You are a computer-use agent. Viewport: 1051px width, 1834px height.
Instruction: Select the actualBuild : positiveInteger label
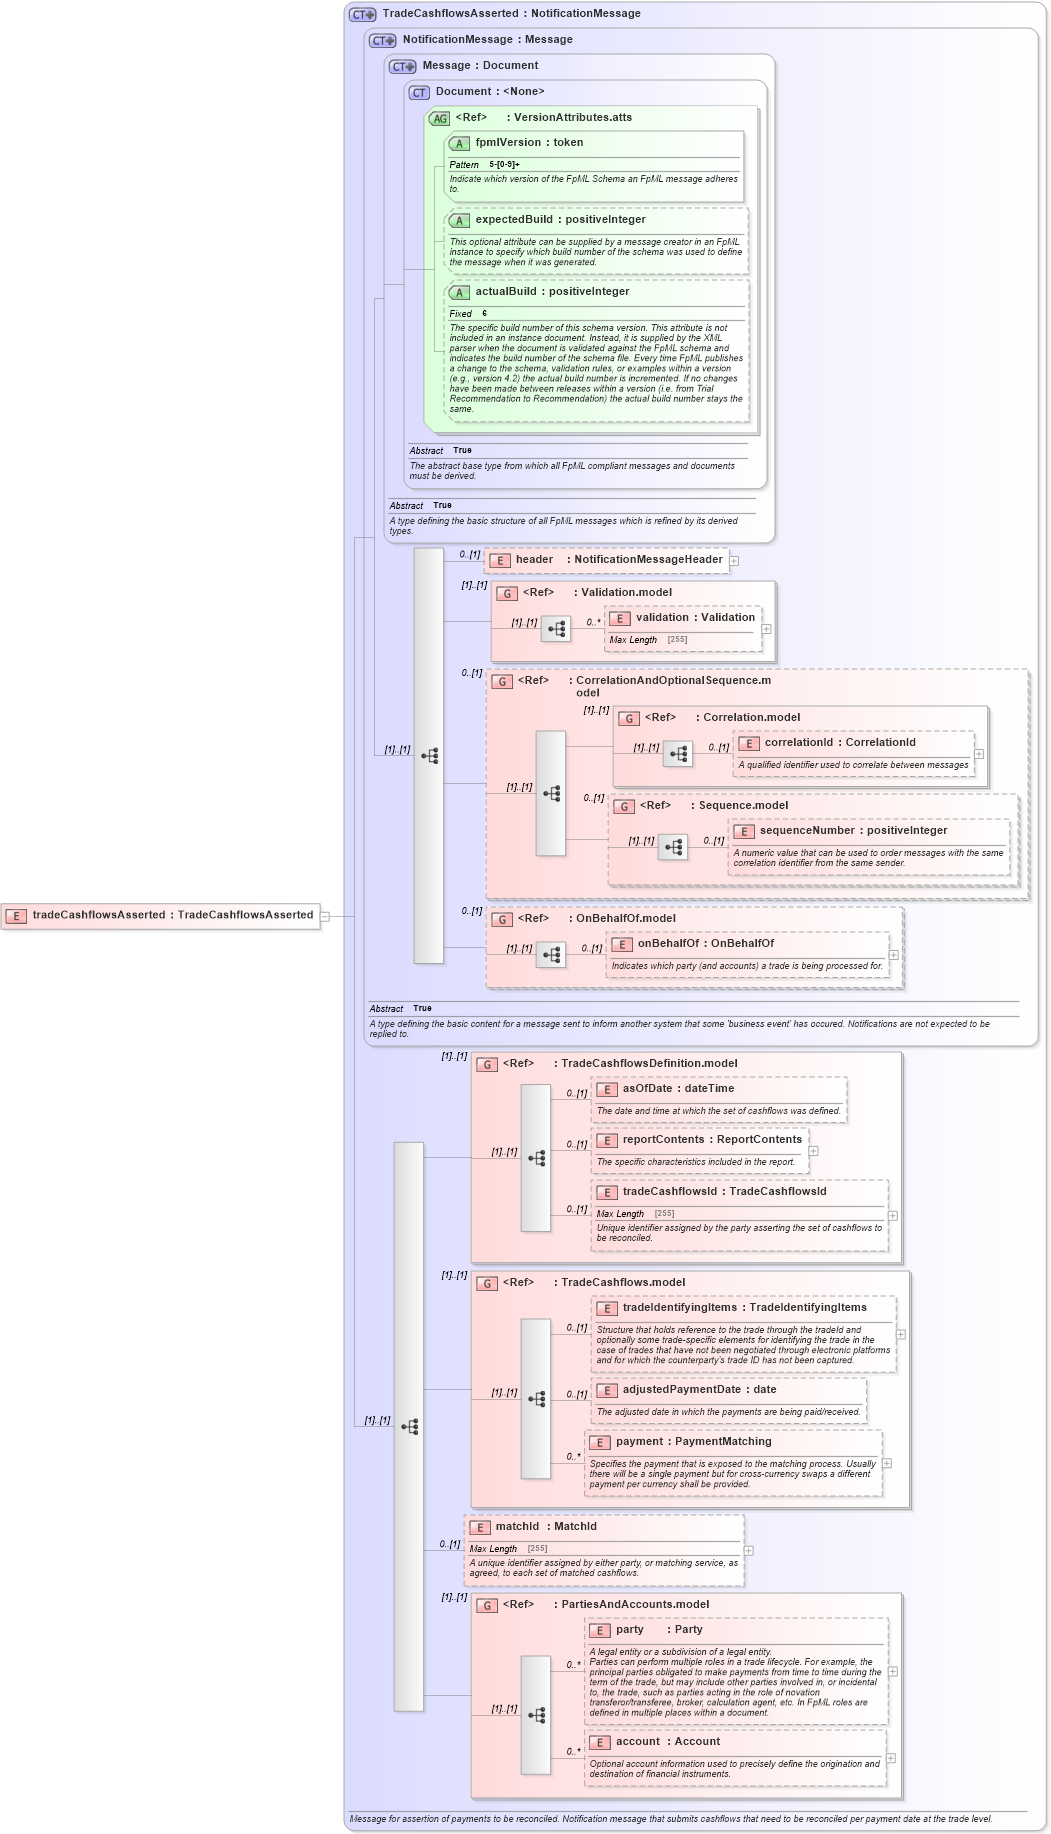click(x=552, y=292)
